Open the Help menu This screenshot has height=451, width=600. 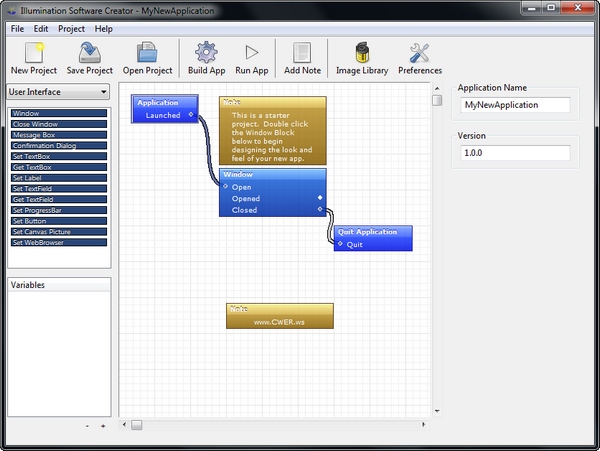click(104, 29)
